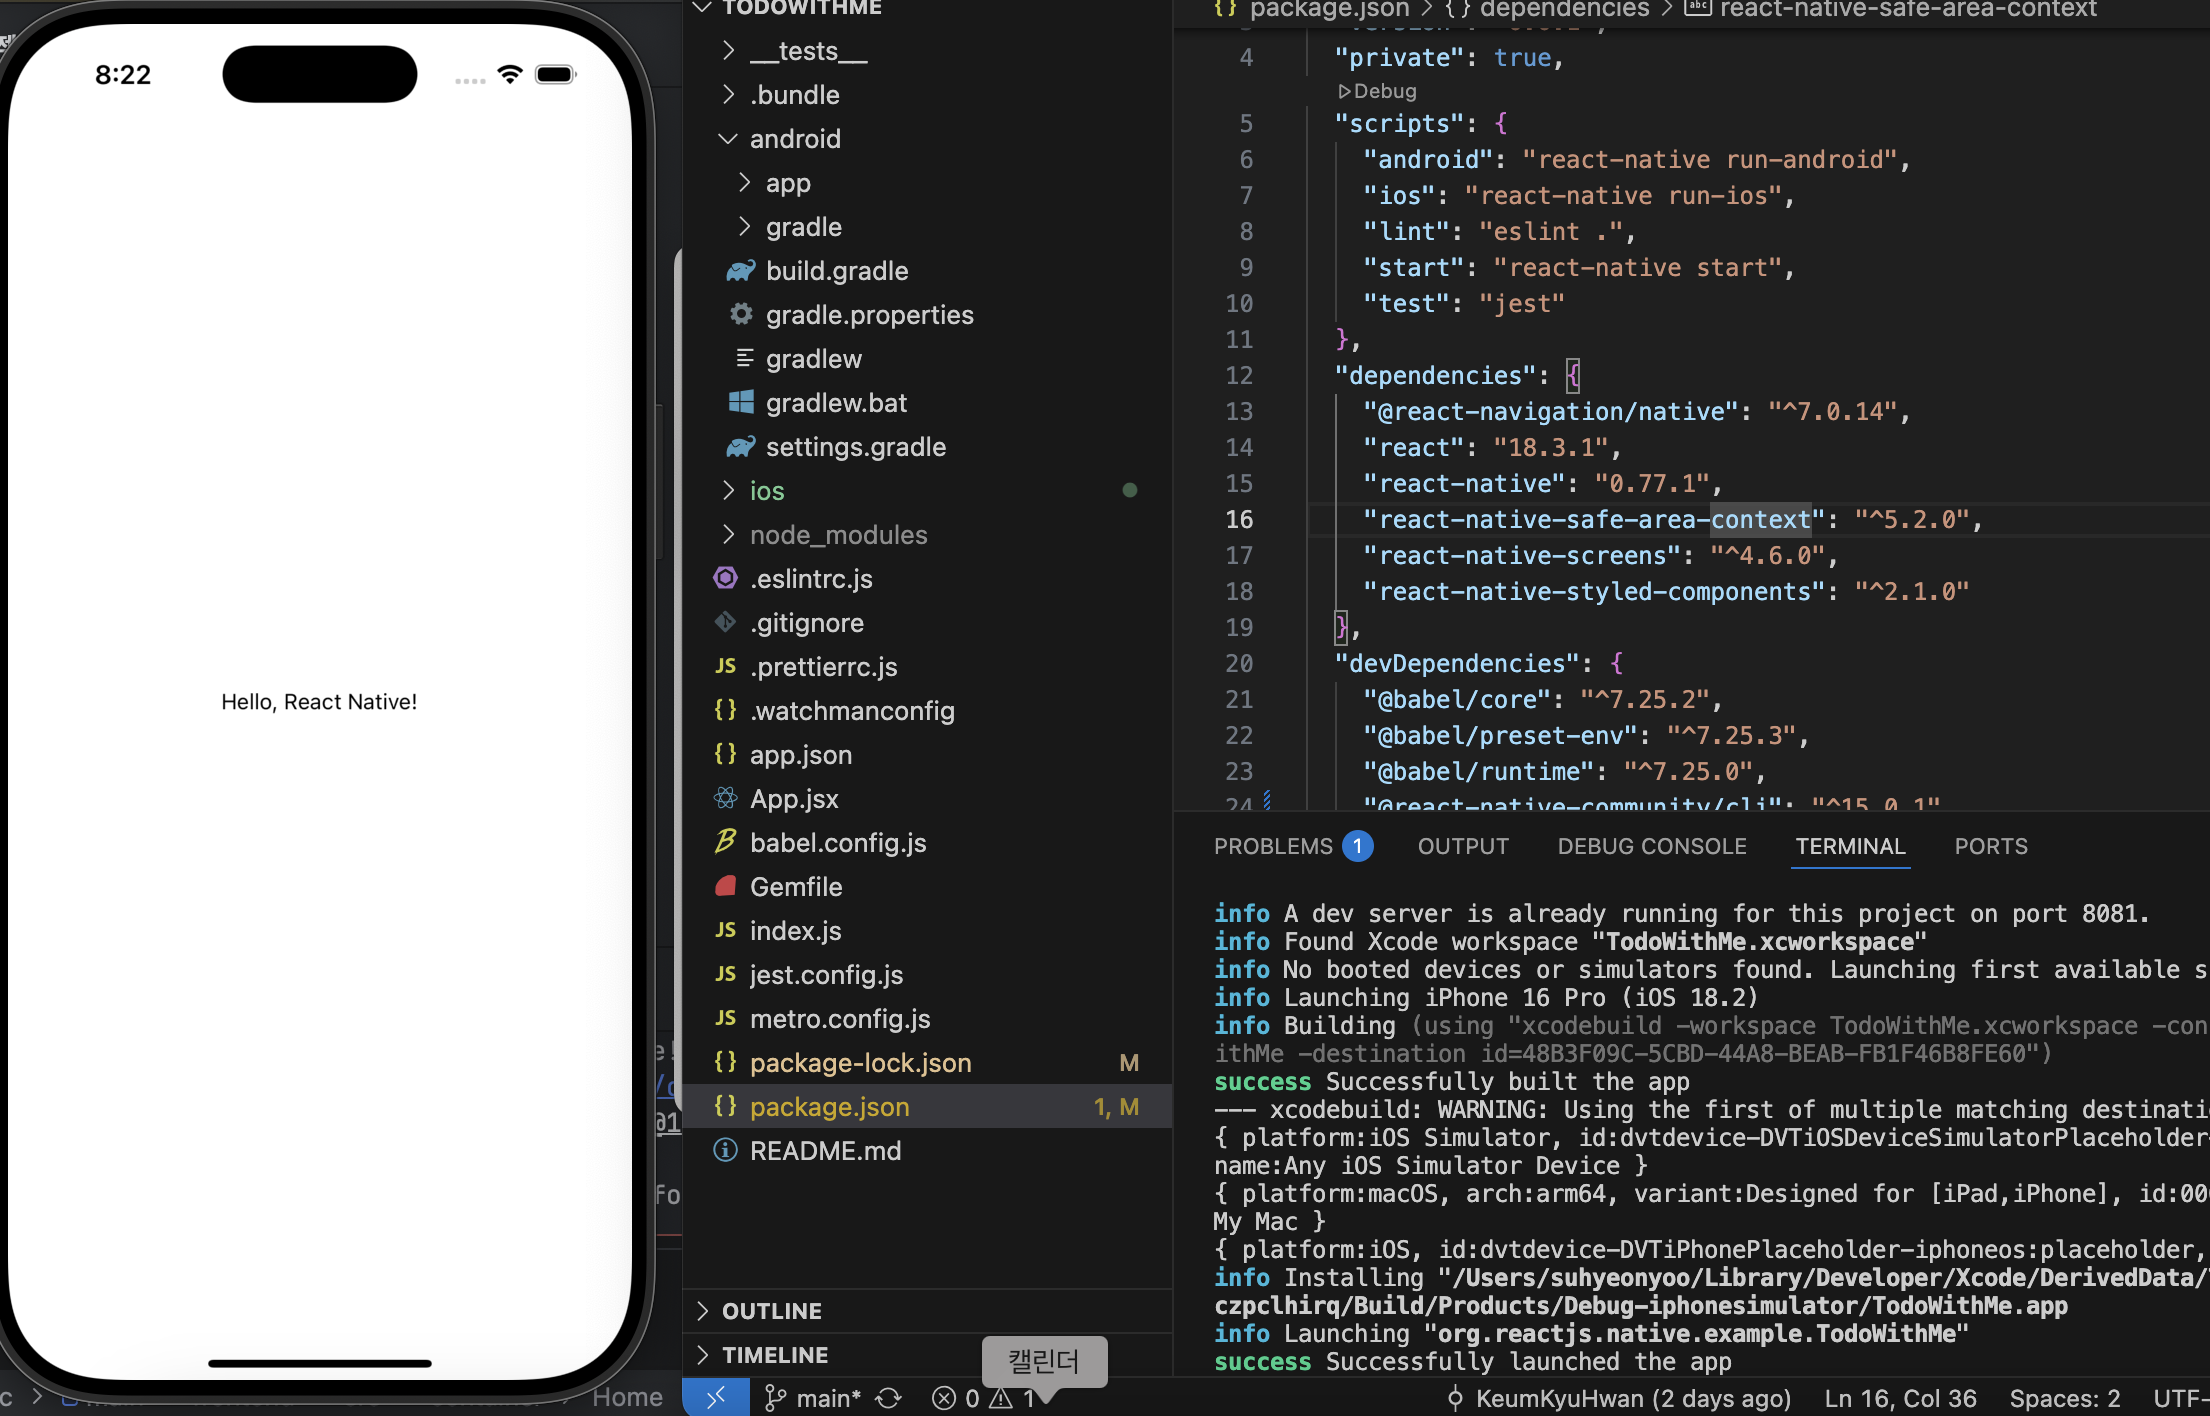Open the Gemfile ruby file
The width and height of the screenshot is (2210, 1416).
click(x=795, y=887)
